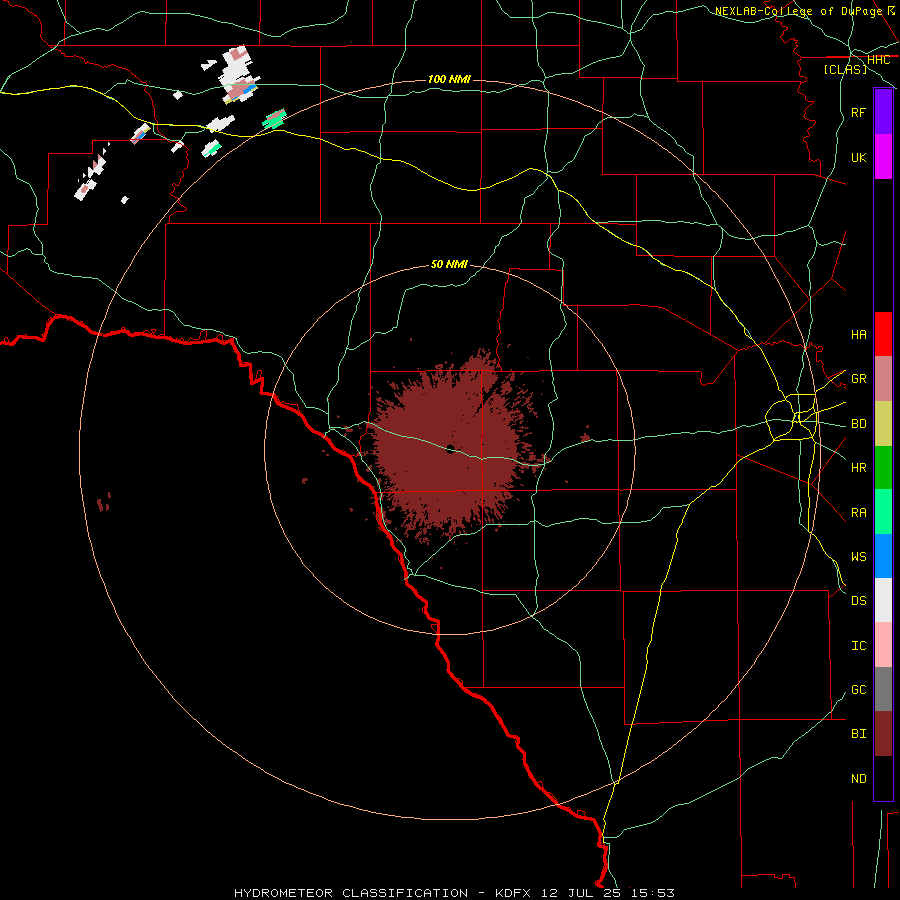Click the "RA" legend label

(x=858, y=512)
